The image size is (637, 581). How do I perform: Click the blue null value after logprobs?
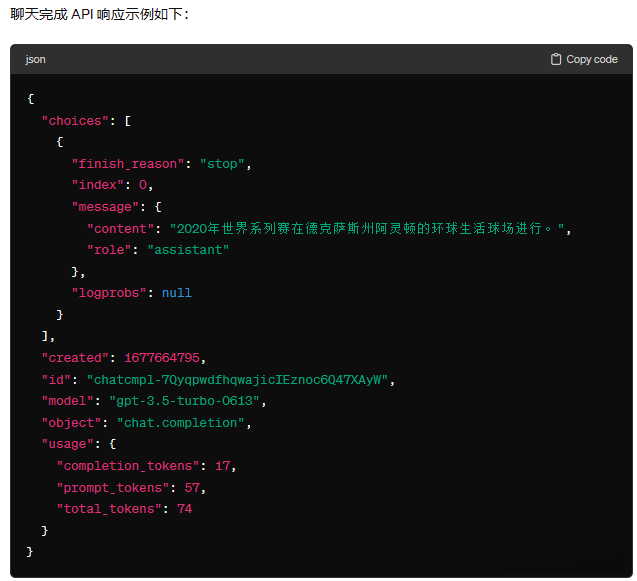176,293
